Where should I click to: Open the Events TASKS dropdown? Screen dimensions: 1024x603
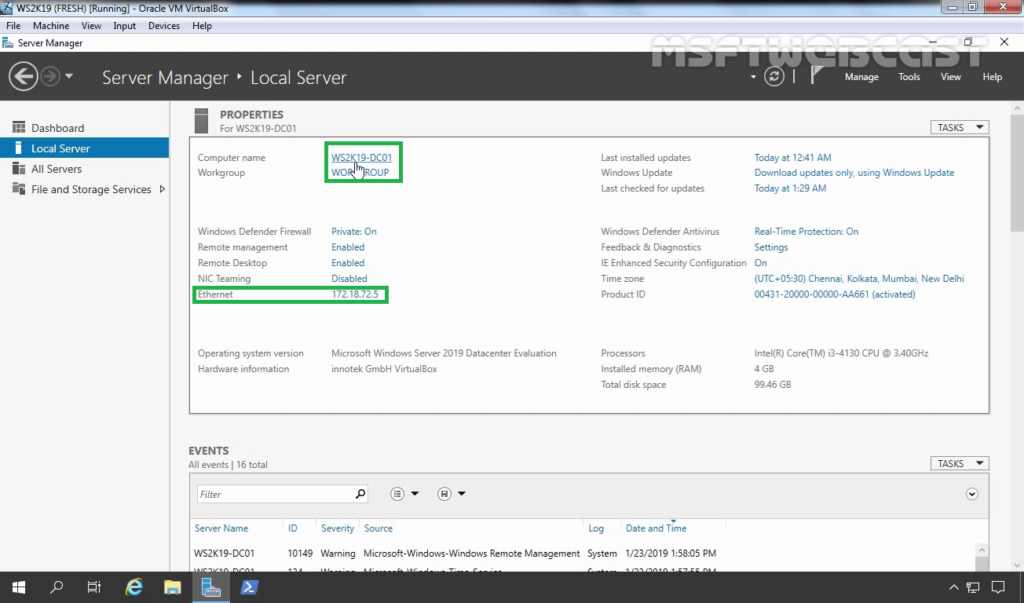tap(959, 463)
